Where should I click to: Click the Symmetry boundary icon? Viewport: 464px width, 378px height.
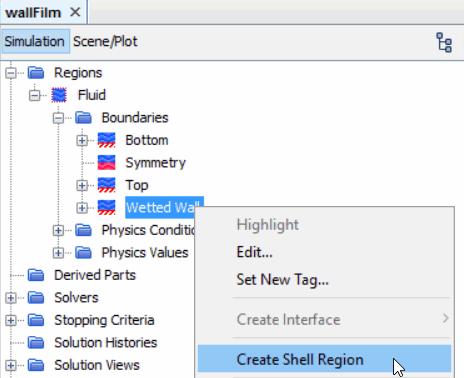click(x=106, y=163)
